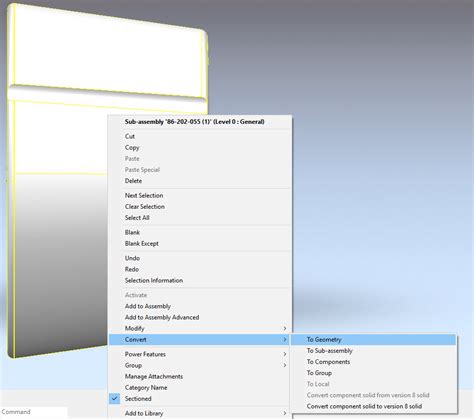Click Undo in the context menu
The width and height of the screenshot is (474, 419).
coord(200,258)
